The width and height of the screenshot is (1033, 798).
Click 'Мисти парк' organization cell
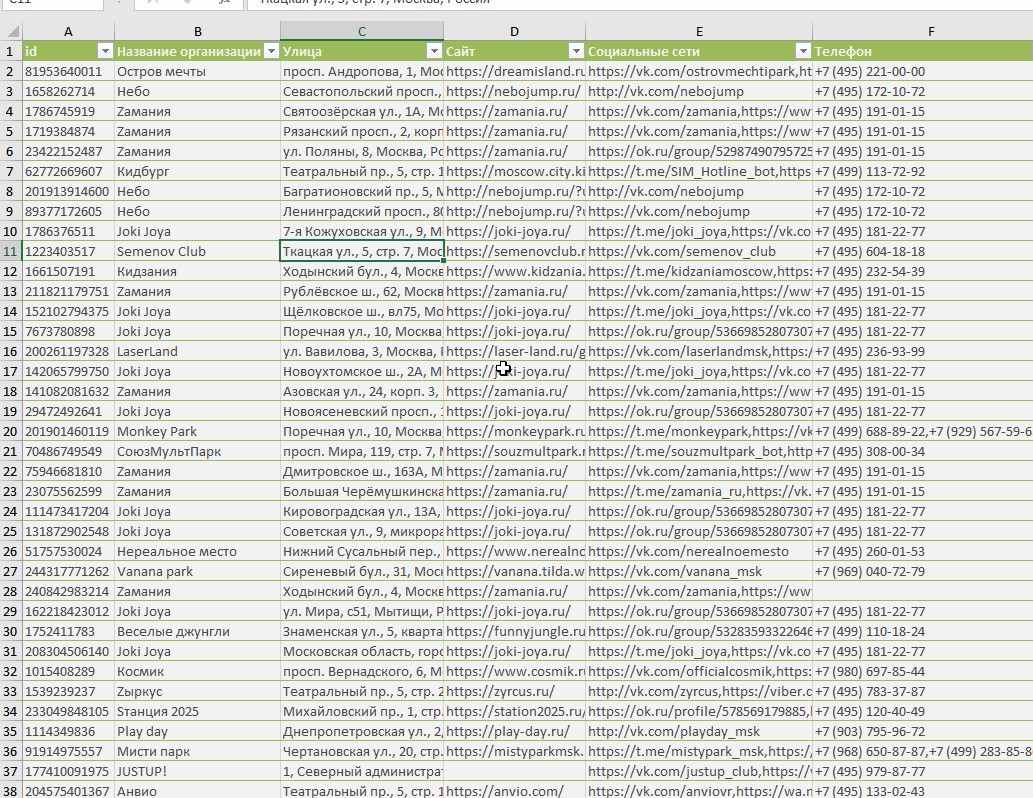click(198, 751)
